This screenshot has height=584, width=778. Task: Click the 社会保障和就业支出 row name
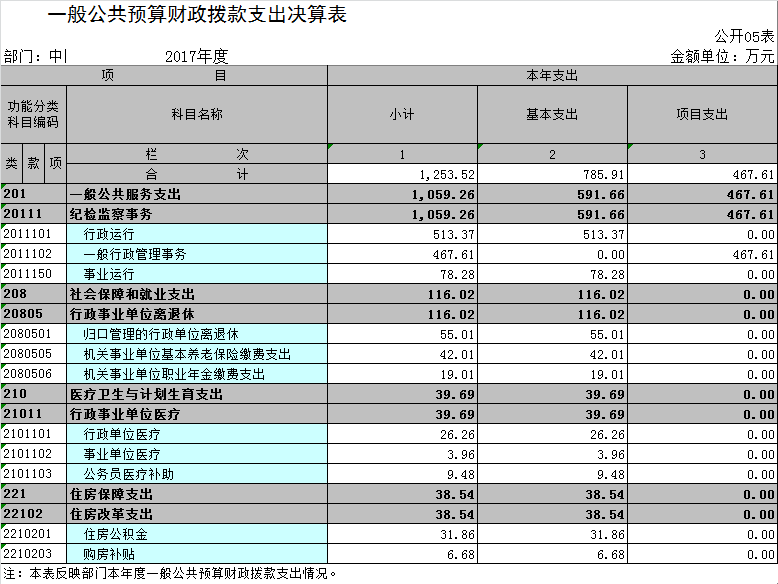[132, 294]
